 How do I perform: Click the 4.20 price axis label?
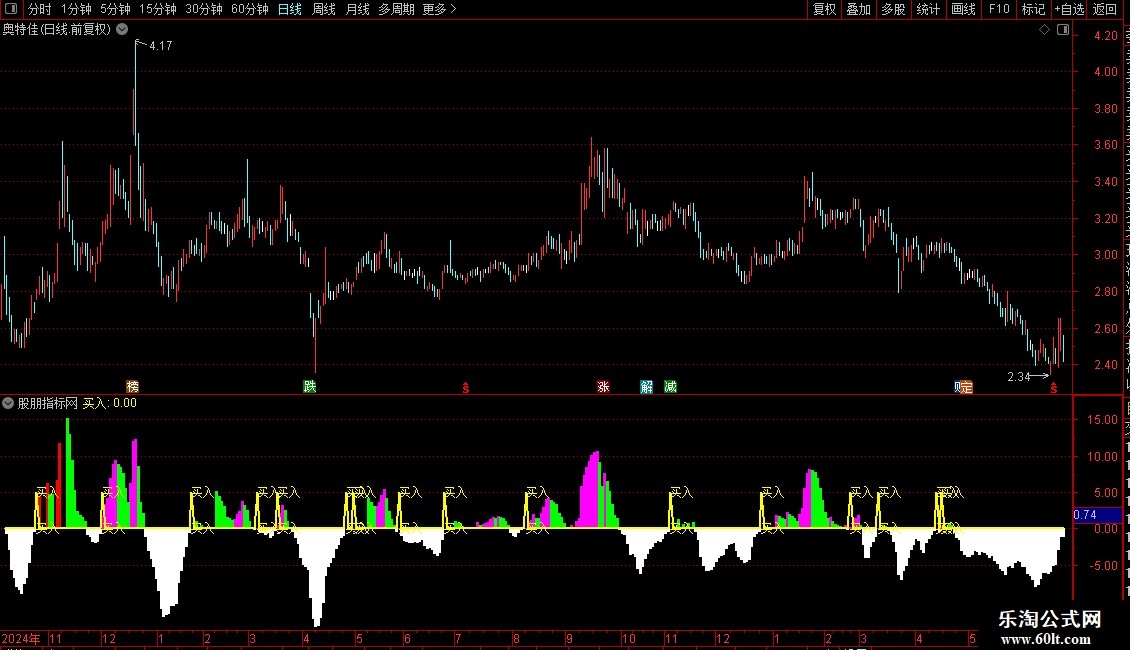pyautogui.click(x=1105, y=35)
